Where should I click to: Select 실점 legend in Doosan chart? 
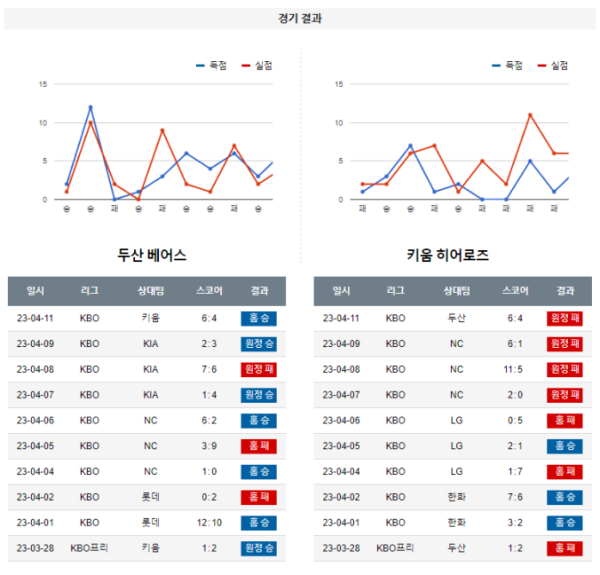click(257, 65)
